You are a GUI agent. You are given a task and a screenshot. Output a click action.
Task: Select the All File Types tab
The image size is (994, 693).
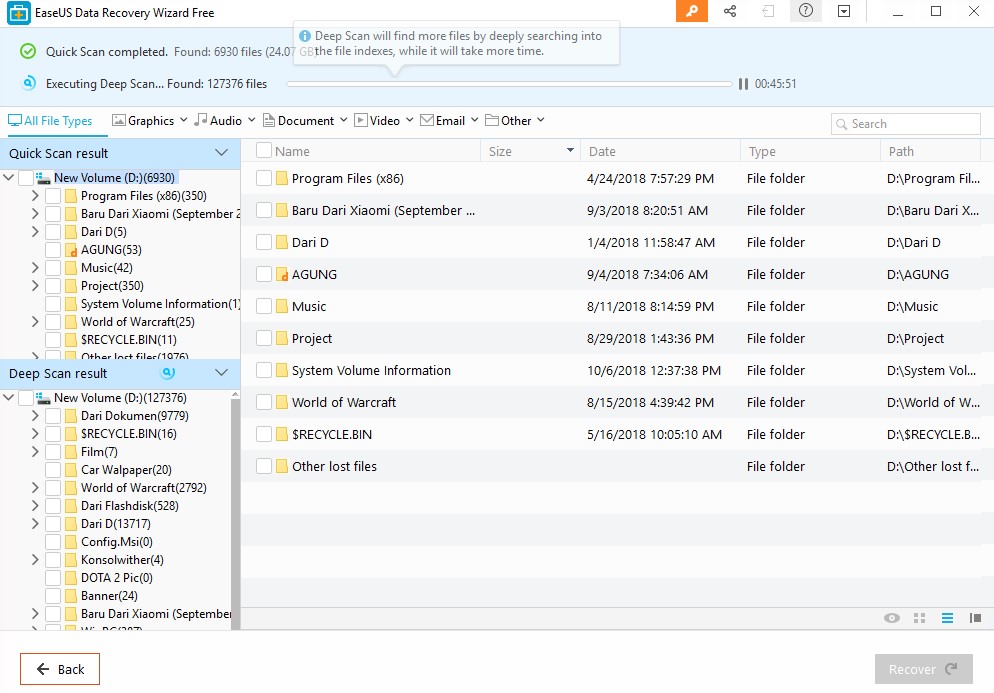[50, 120]
